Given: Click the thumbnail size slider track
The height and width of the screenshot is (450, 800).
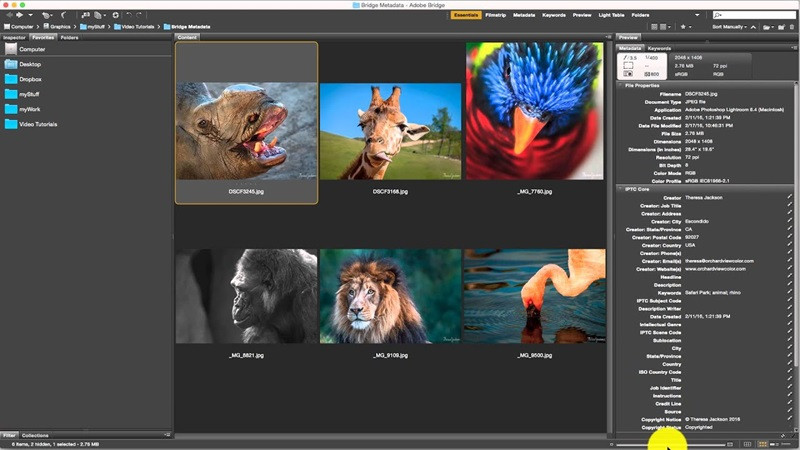Looking at the screenshot, I should point(671,444).
